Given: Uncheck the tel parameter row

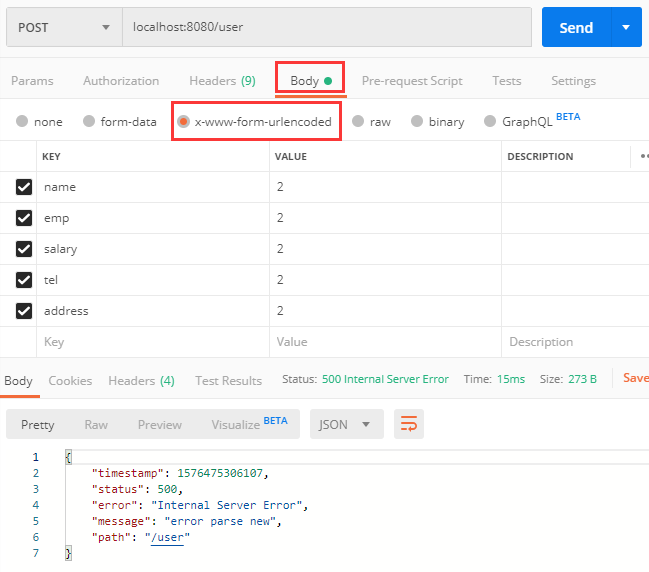Looking at the screenshot, I should pos(24,280).
